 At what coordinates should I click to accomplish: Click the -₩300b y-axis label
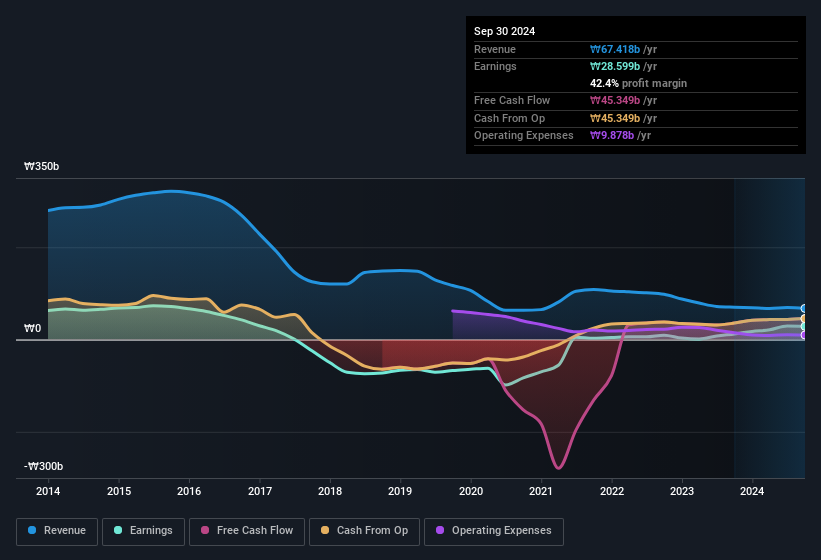(x=43, y=466)
